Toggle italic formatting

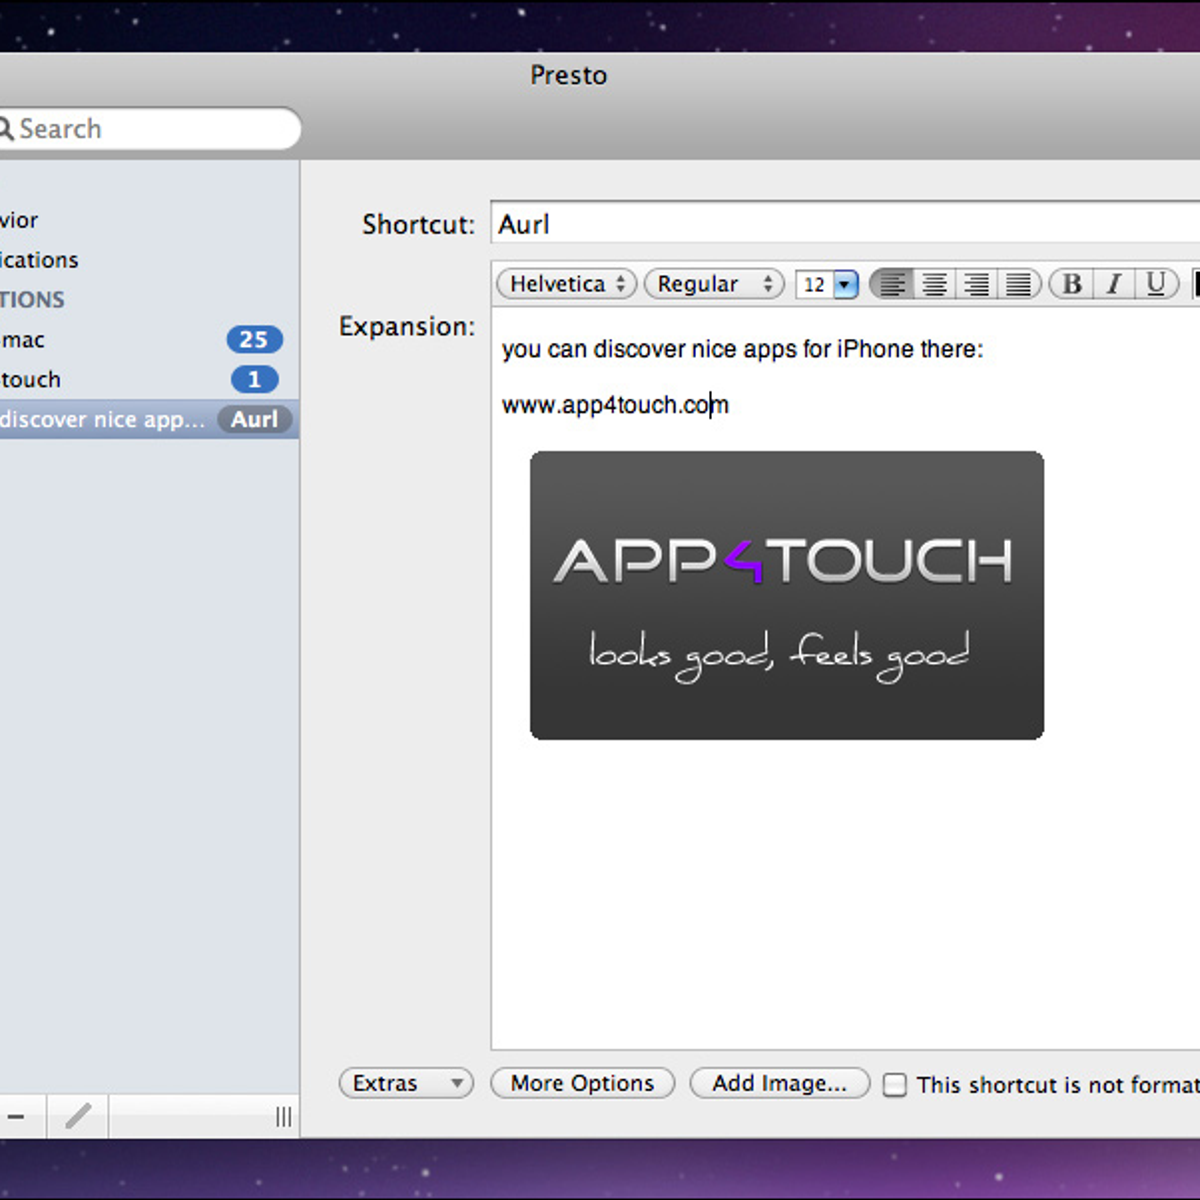pos(1113,285)
